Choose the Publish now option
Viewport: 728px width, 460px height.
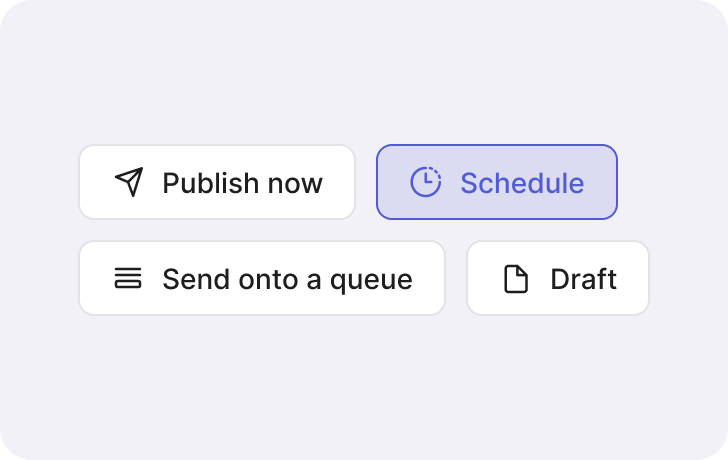[217, 182]
